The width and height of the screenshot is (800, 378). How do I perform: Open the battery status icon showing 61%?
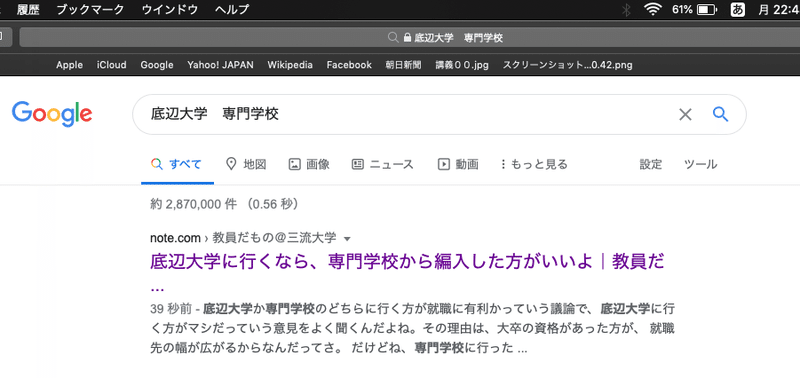coord(707,9)
